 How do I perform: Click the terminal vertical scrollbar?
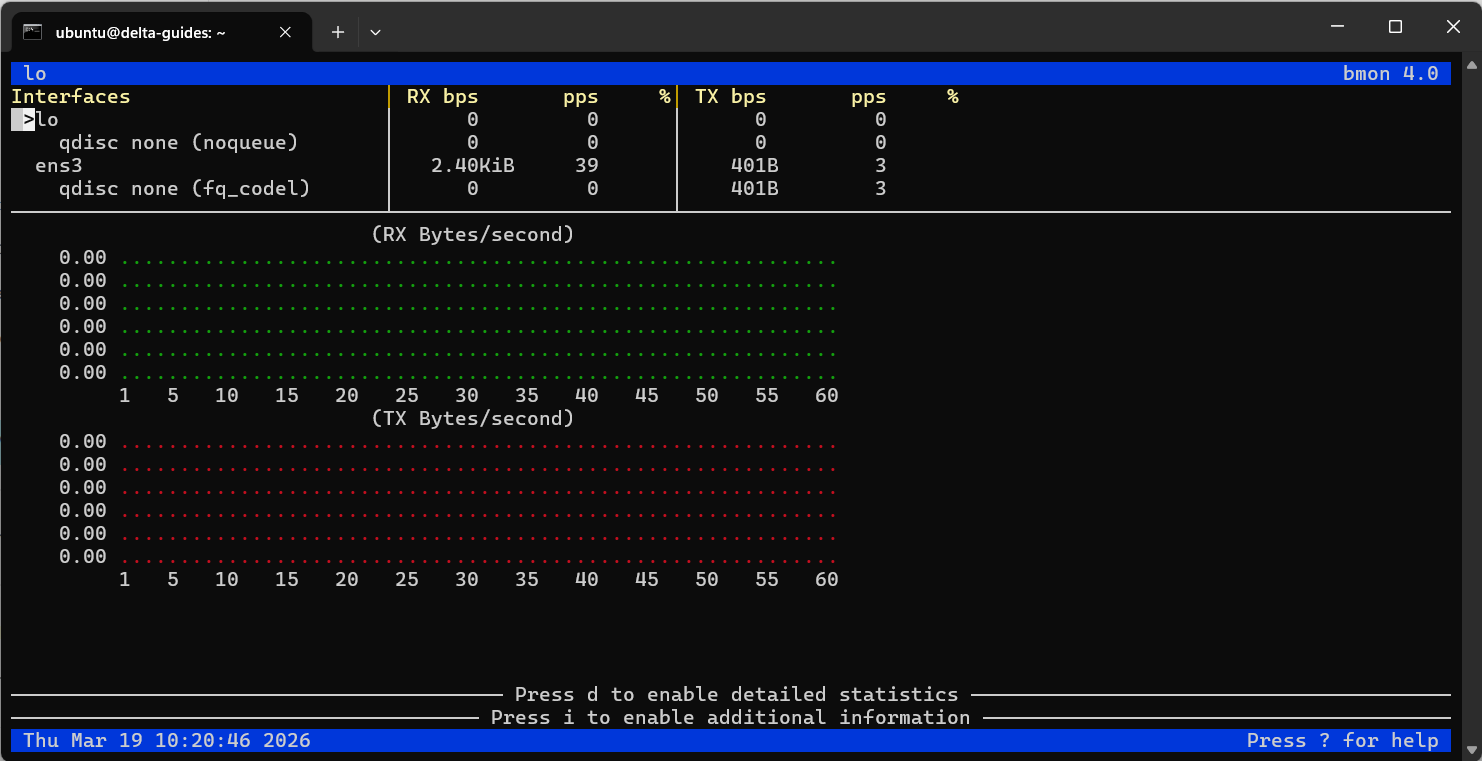coord(1470,400)
